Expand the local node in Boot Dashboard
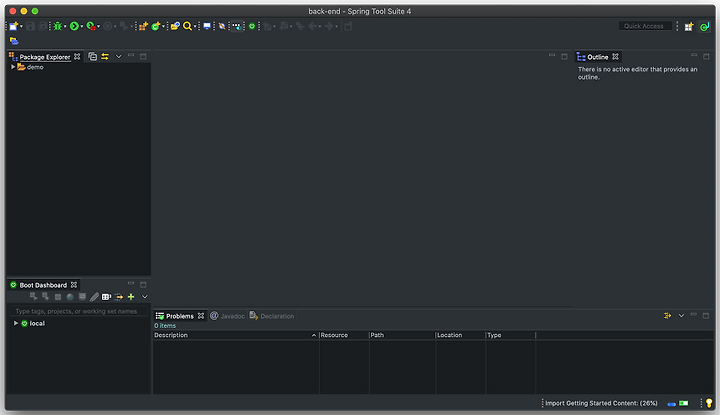This screenshot has height=415, width=720. click(x=16, y=323)
